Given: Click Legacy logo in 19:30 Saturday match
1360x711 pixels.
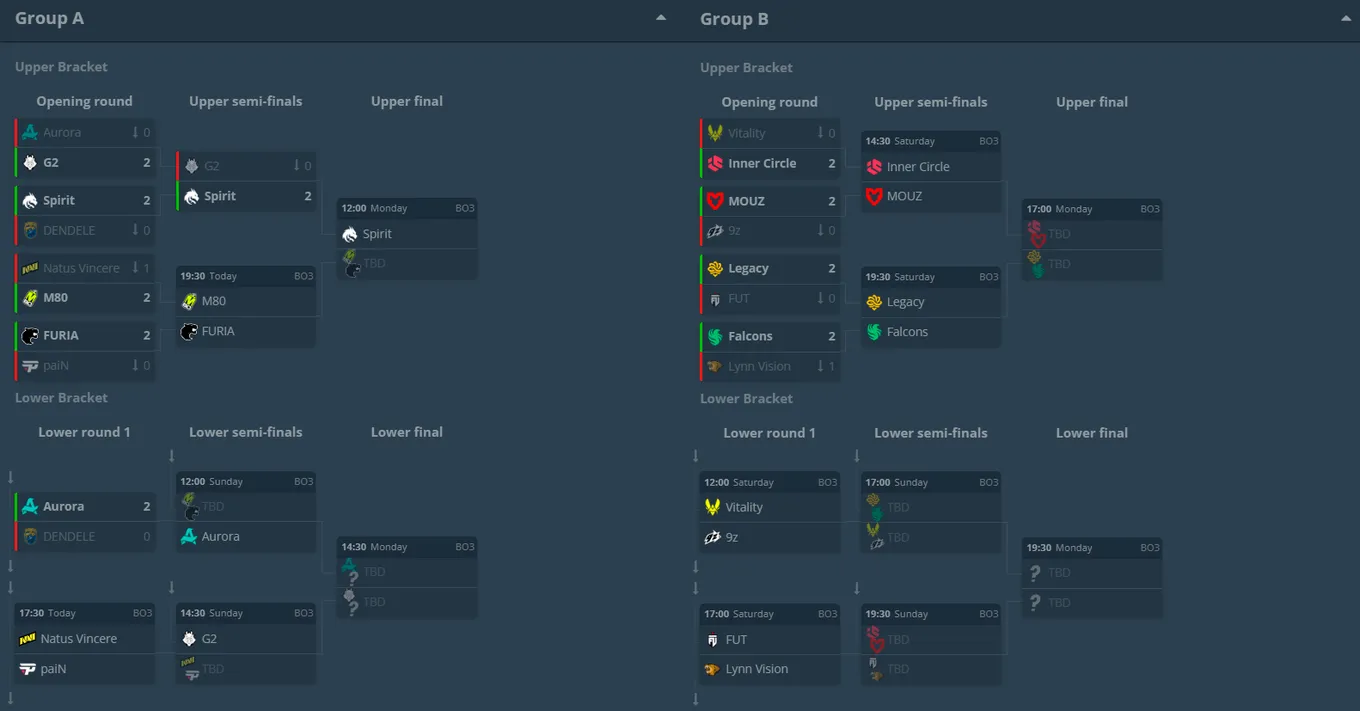Looking at the screenshot, I should (874, 302).
